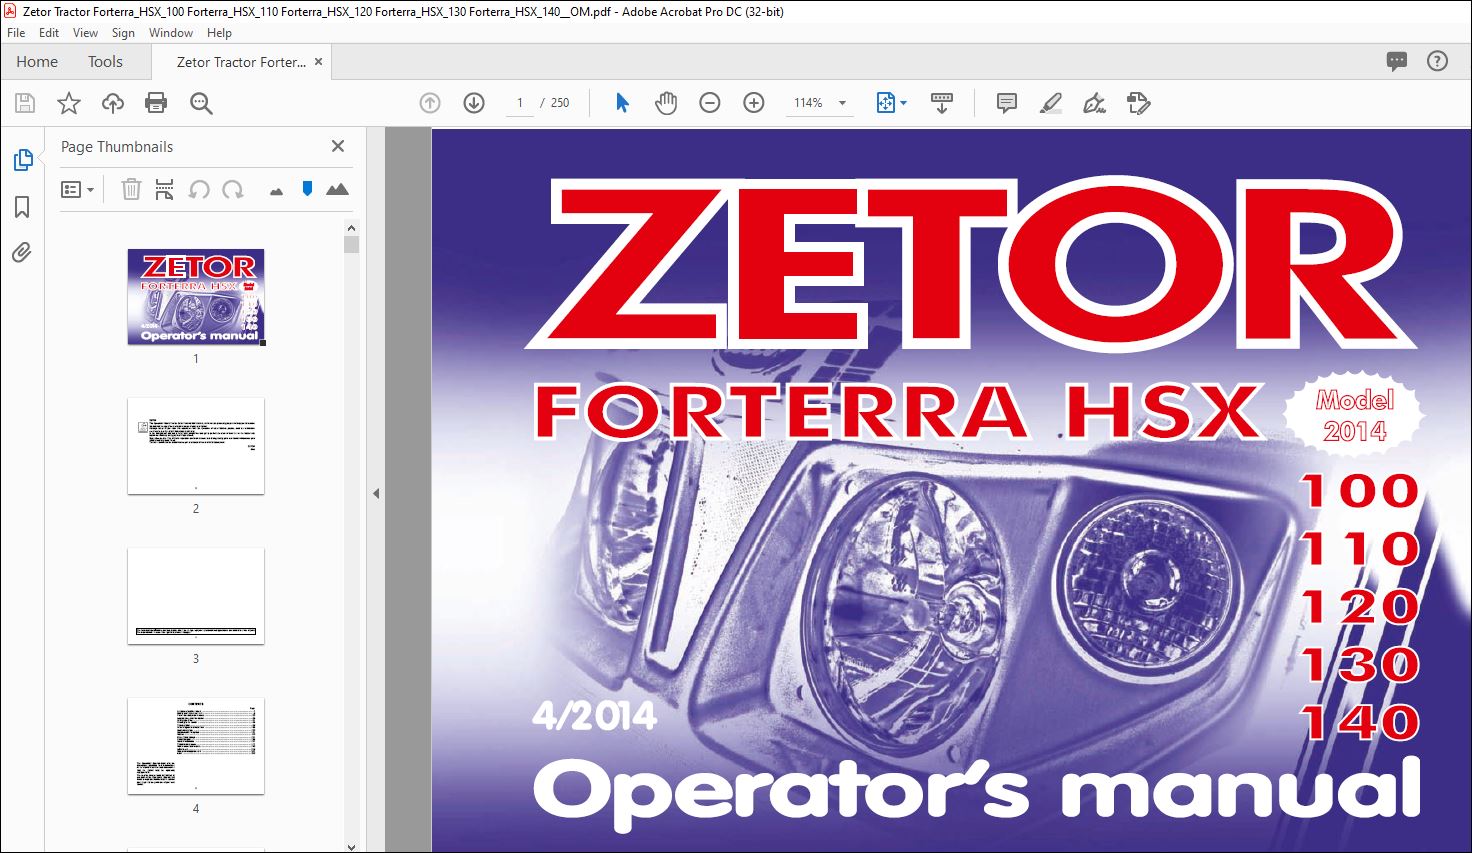Click the Save file icon
Screen dimensions: 1472x853
pyautogui.click(x=25, y=103)
